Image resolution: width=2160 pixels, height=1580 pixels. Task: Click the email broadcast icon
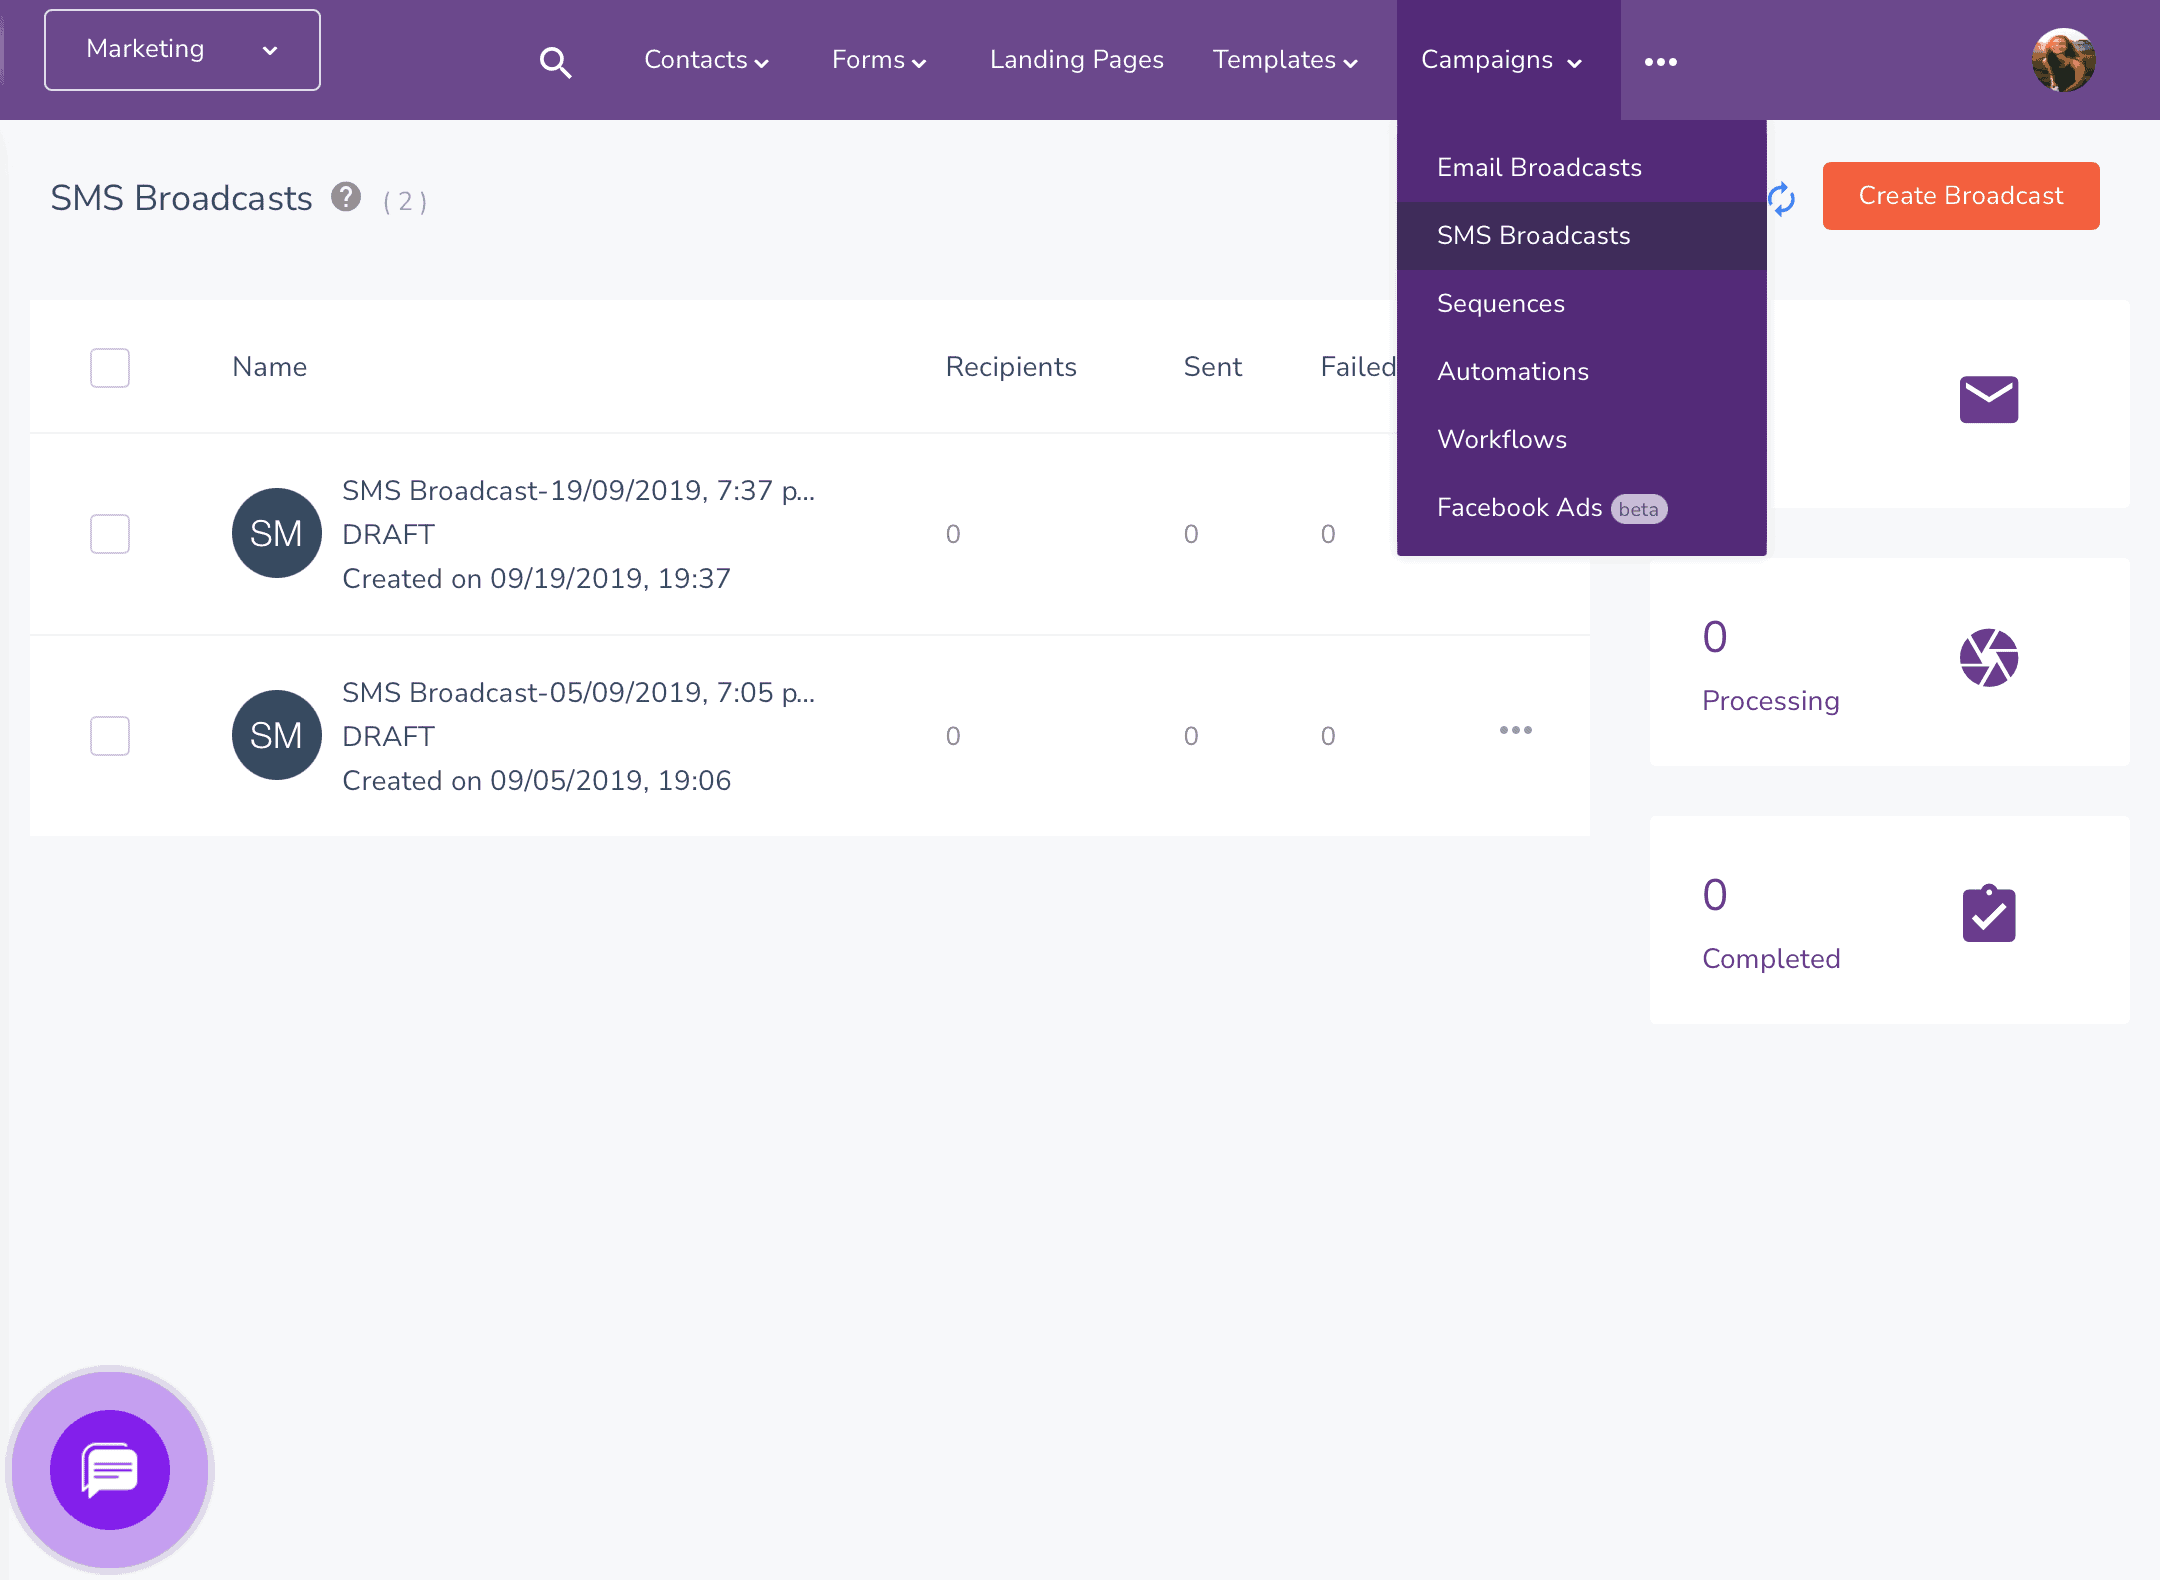click(1989, 399)
